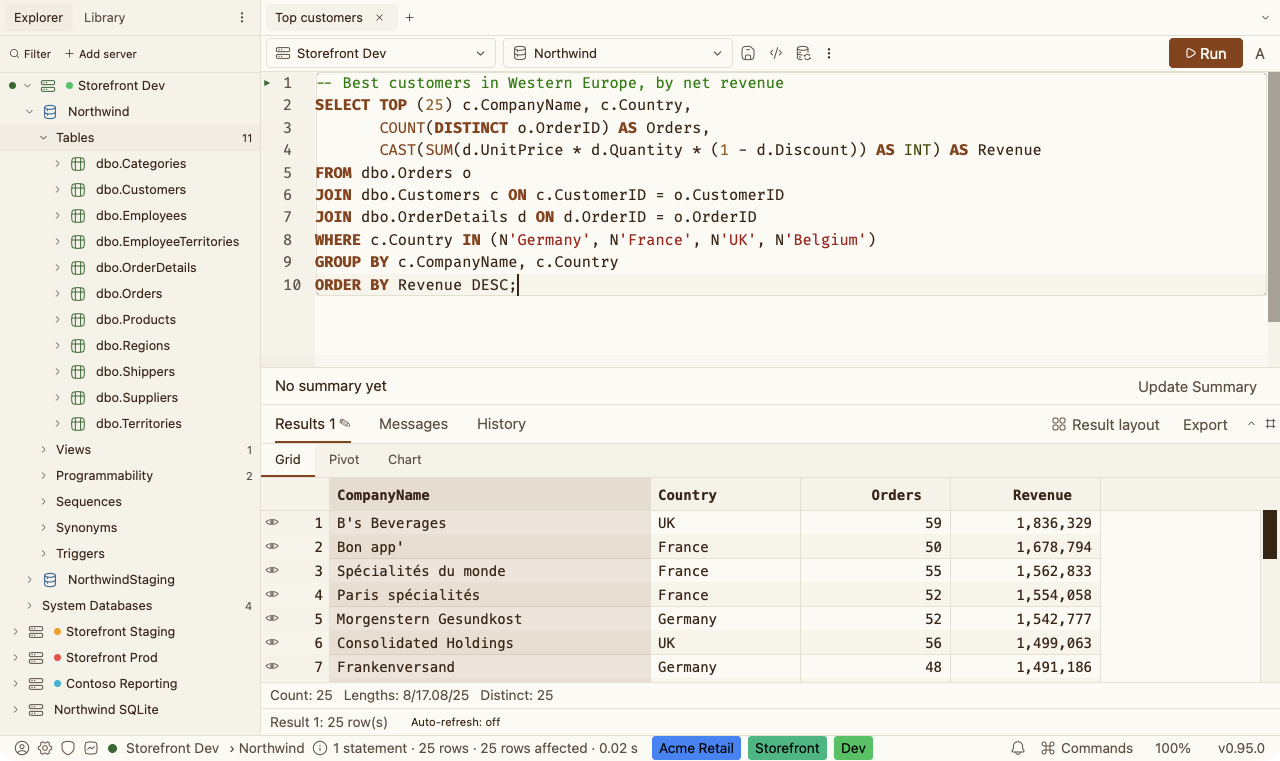
Task: Collapse the Tables folder
Action: (43, 138)
